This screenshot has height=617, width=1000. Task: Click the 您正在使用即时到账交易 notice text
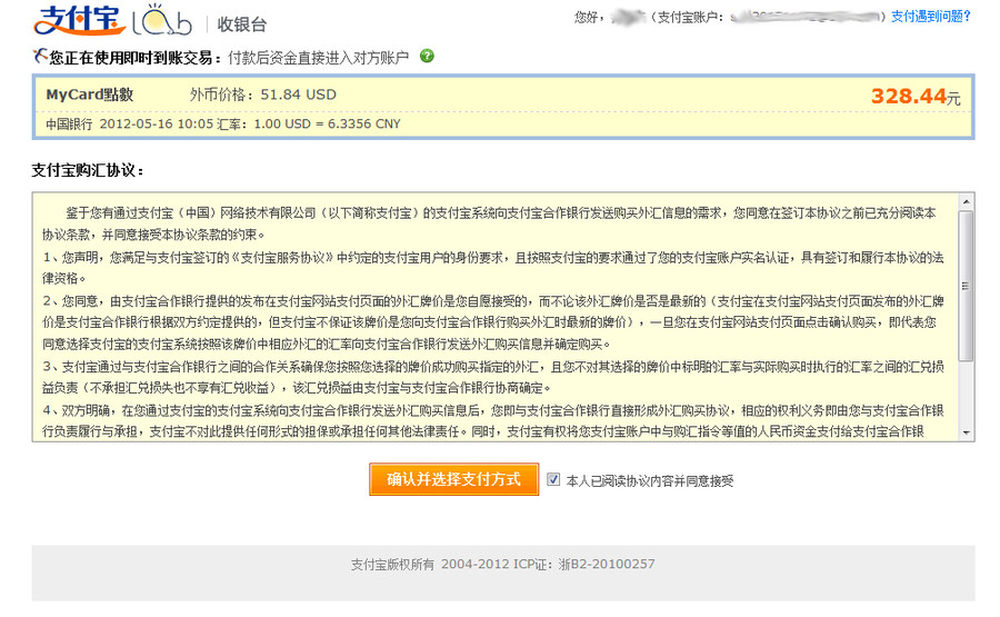coord(135,57)
